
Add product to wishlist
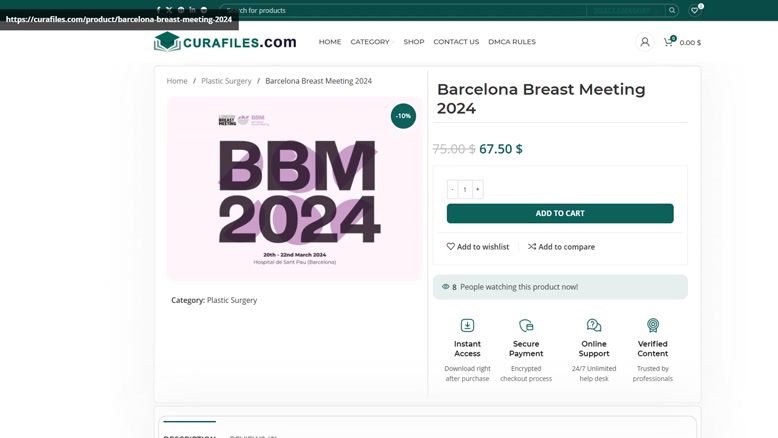point(478,247)
